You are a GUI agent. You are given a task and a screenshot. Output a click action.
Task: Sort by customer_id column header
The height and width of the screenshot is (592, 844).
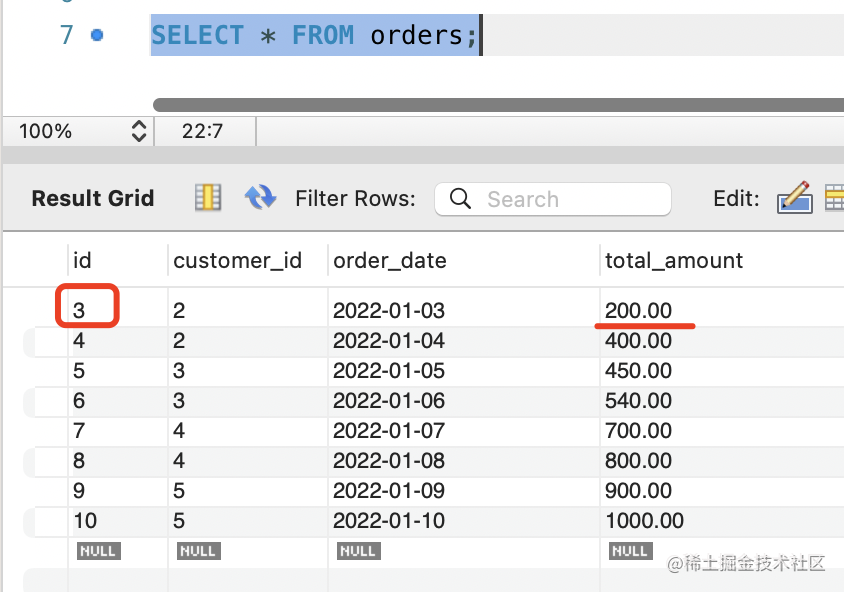[238, 261]
